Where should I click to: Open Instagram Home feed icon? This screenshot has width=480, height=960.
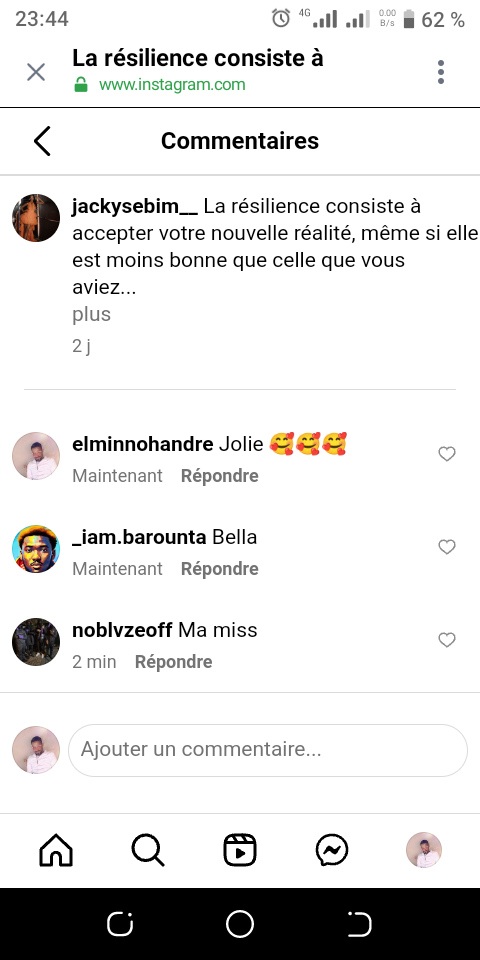(56, 850)
